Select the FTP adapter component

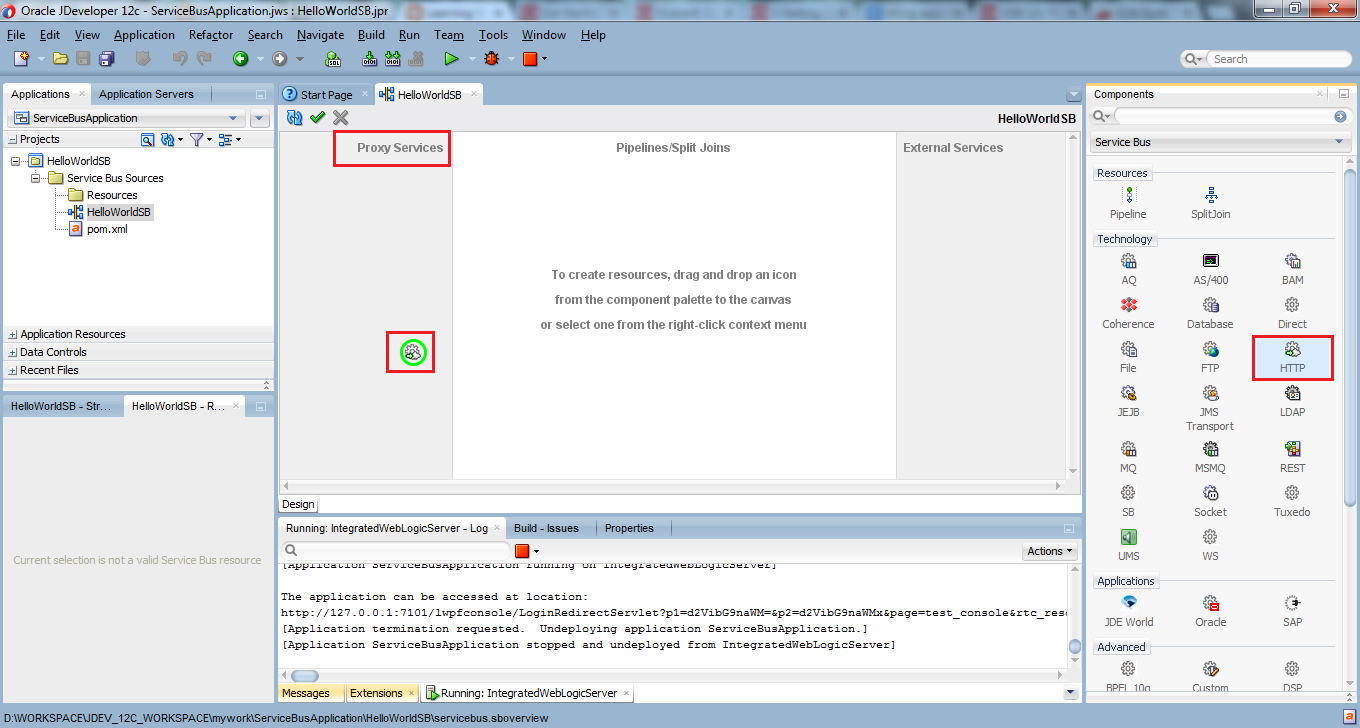click(x=1210, y=356)
